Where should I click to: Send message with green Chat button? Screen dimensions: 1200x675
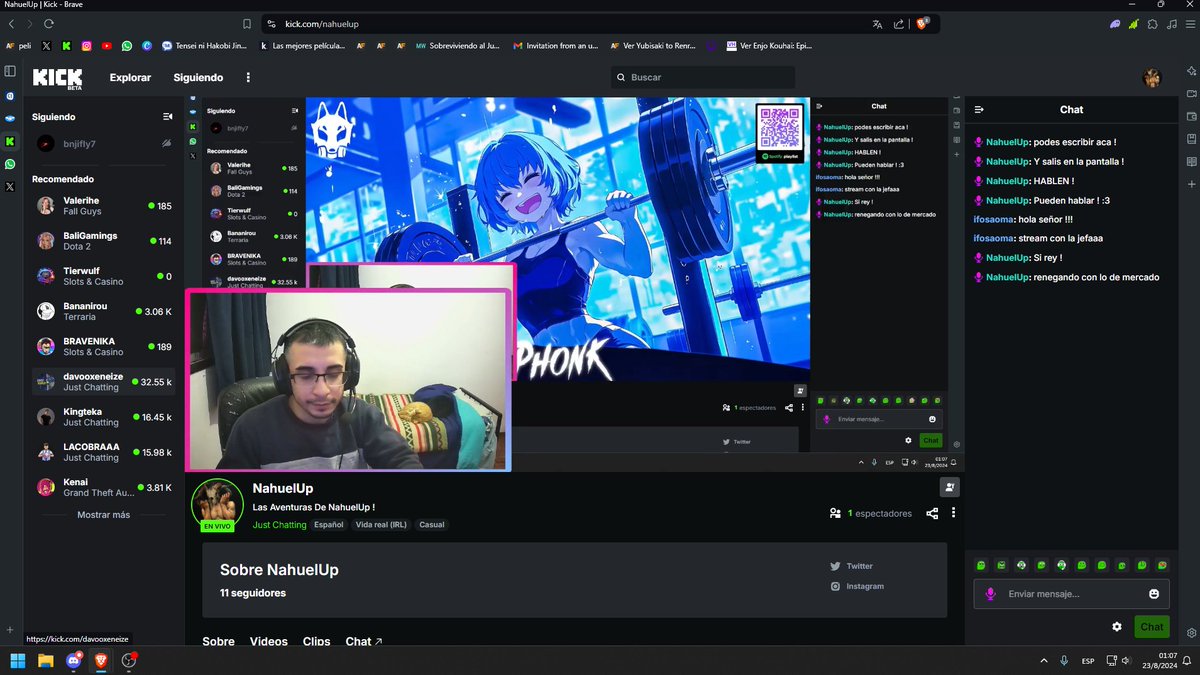pyautogui.click(x=1152, y=627)
